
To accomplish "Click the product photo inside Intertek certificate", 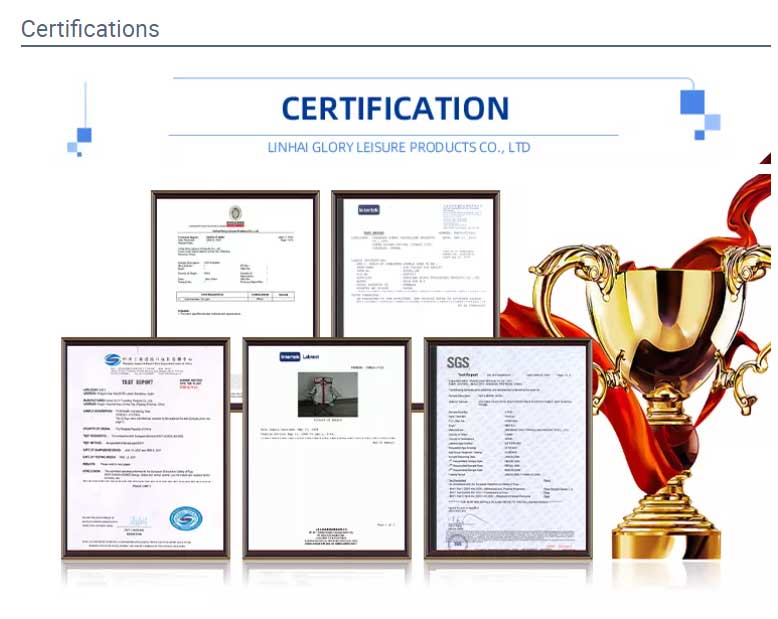I will coord(327,395).
